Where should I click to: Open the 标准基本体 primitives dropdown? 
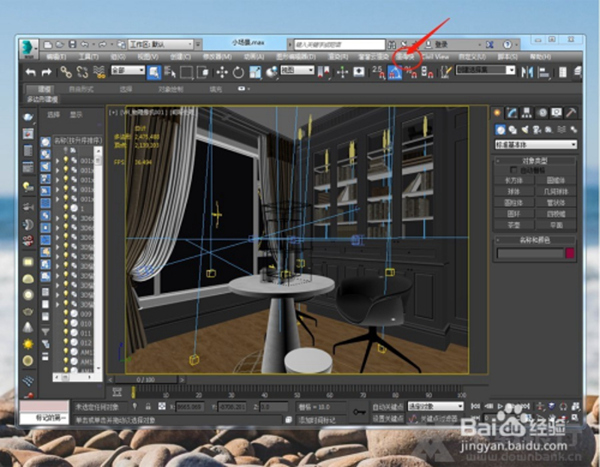point(536,145)
